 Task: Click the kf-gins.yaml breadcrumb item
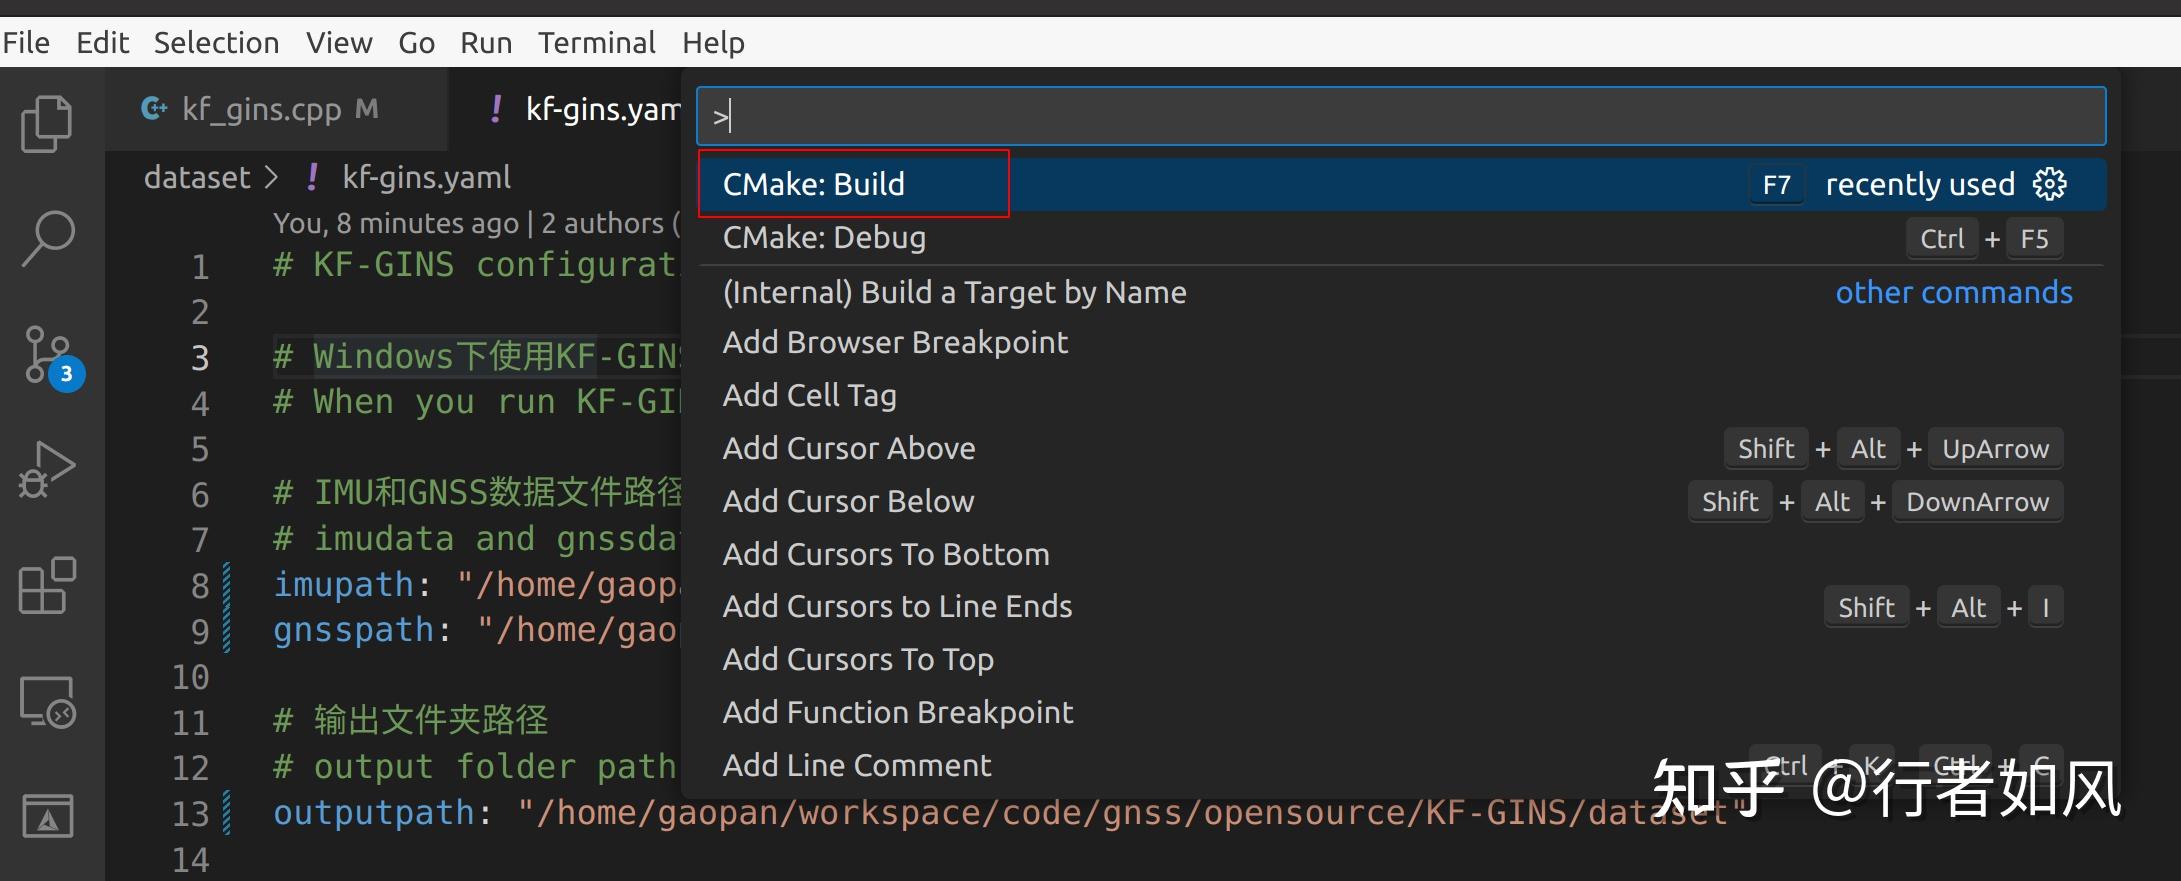[x=426, y=178]
